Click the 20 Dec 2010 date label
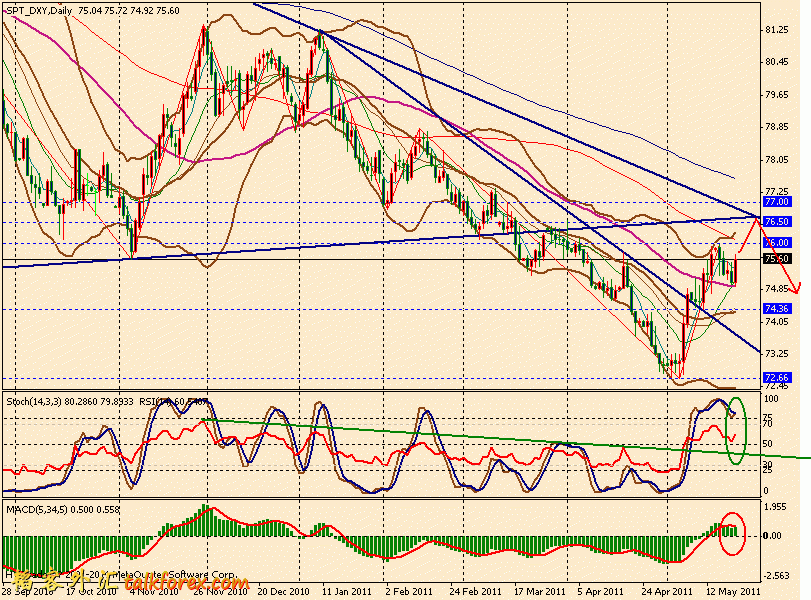Viewport: 811px width, 600px height. click(283, 591)
